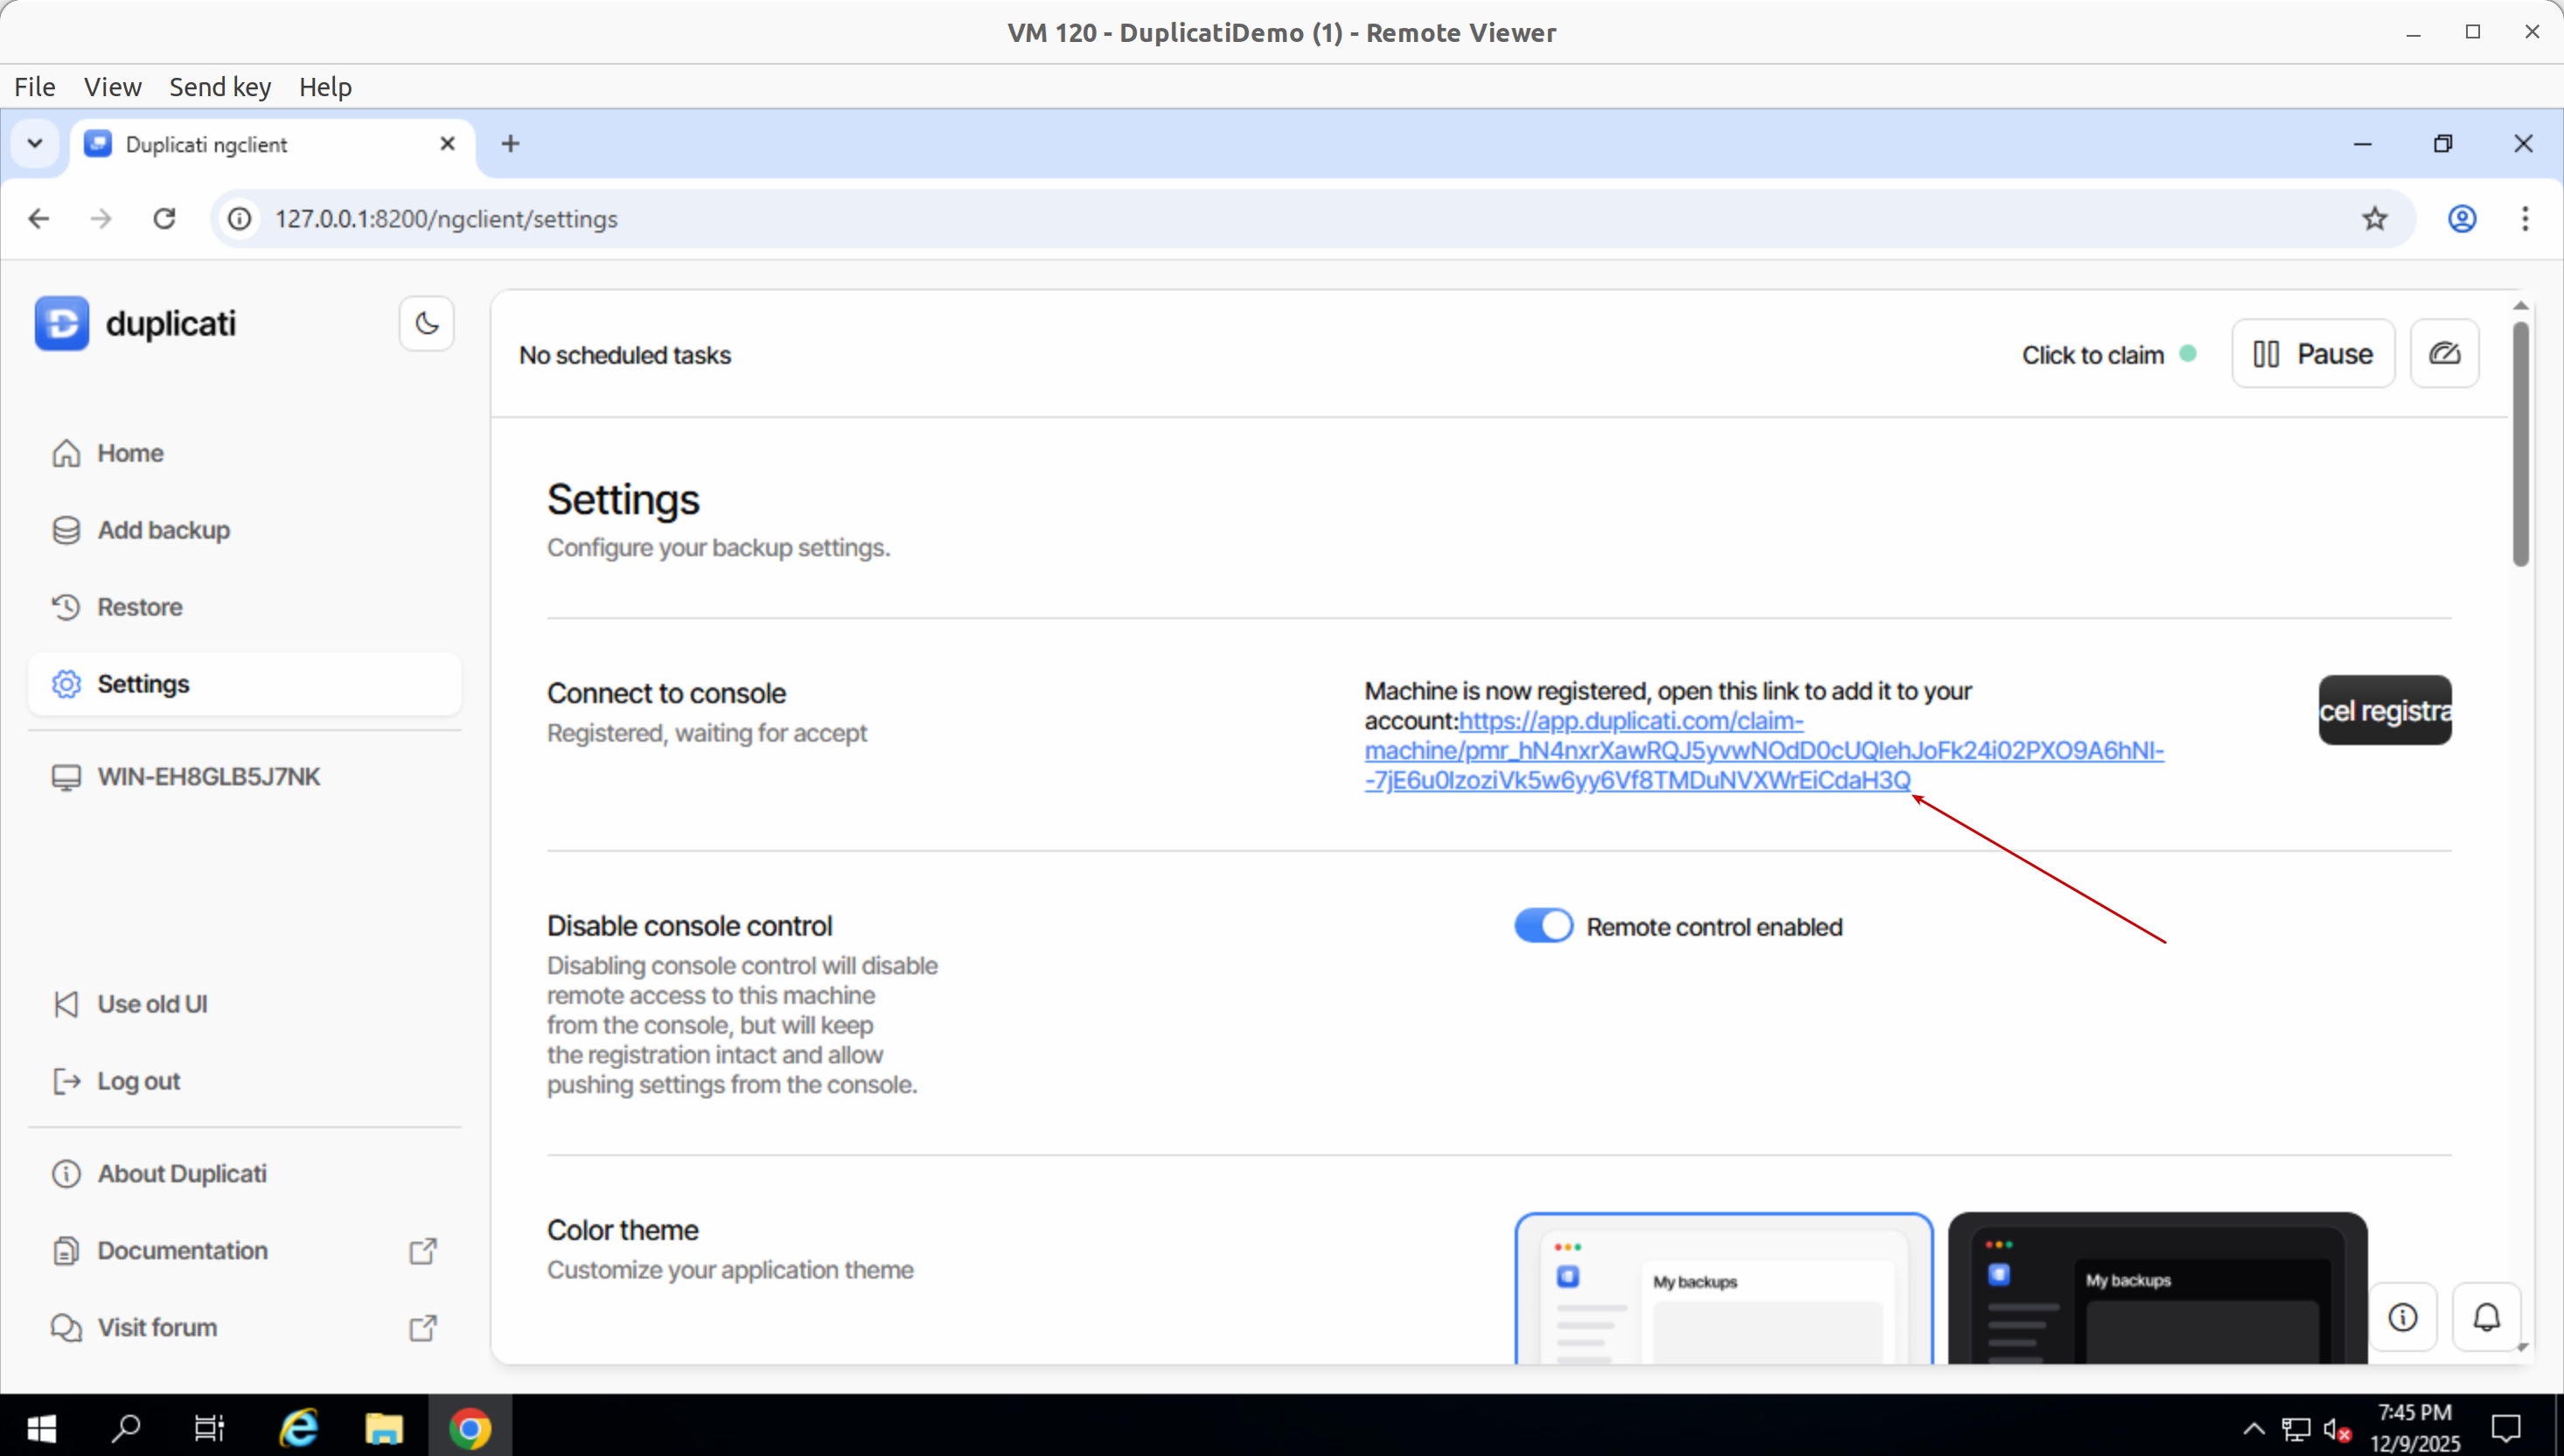Open the notifications bell icon

point(2486,1317)
